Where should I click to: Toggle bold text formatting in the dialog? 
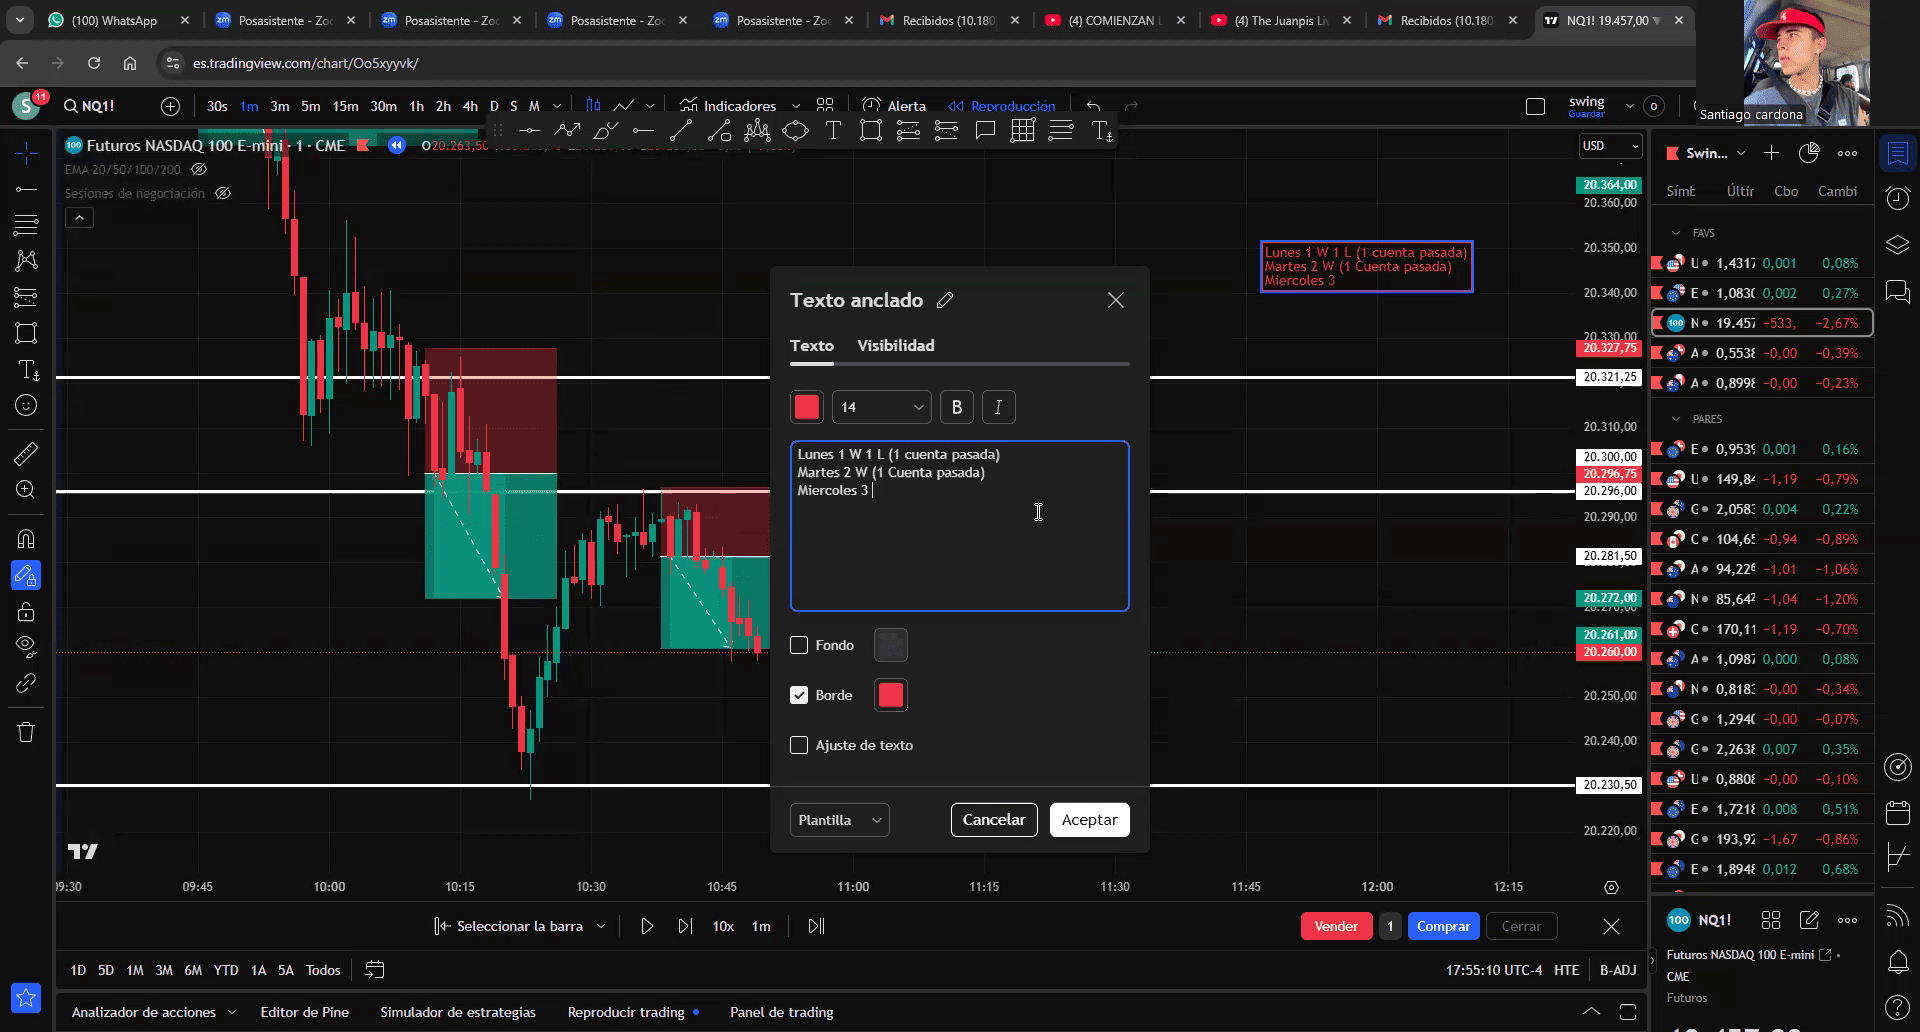click(957, 407)
